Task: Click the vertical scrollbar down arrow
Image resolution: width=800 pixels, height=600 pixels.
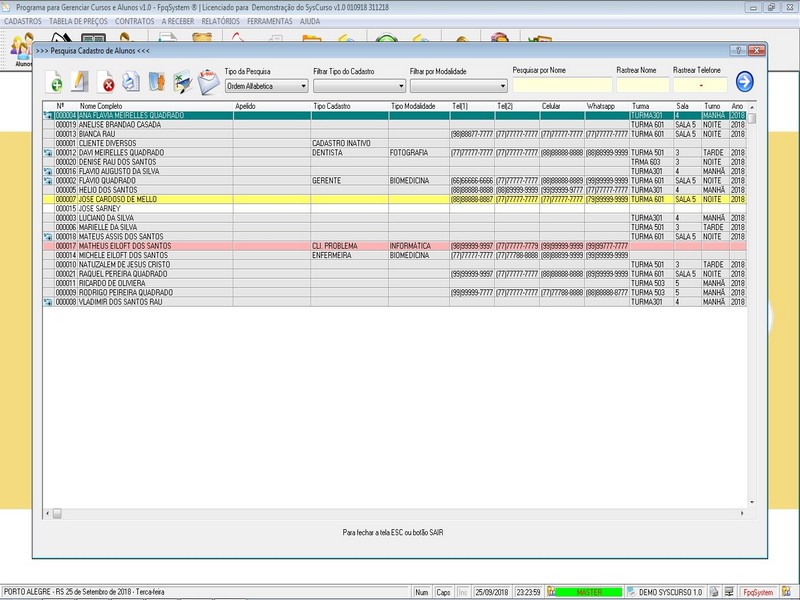Action: click(752, 503)
